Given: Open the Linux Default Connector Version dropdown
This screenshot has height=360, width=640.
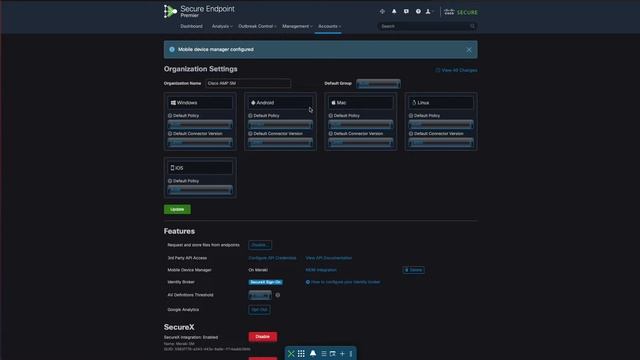Looking at the screenshot, I should [x=441, y=142].
